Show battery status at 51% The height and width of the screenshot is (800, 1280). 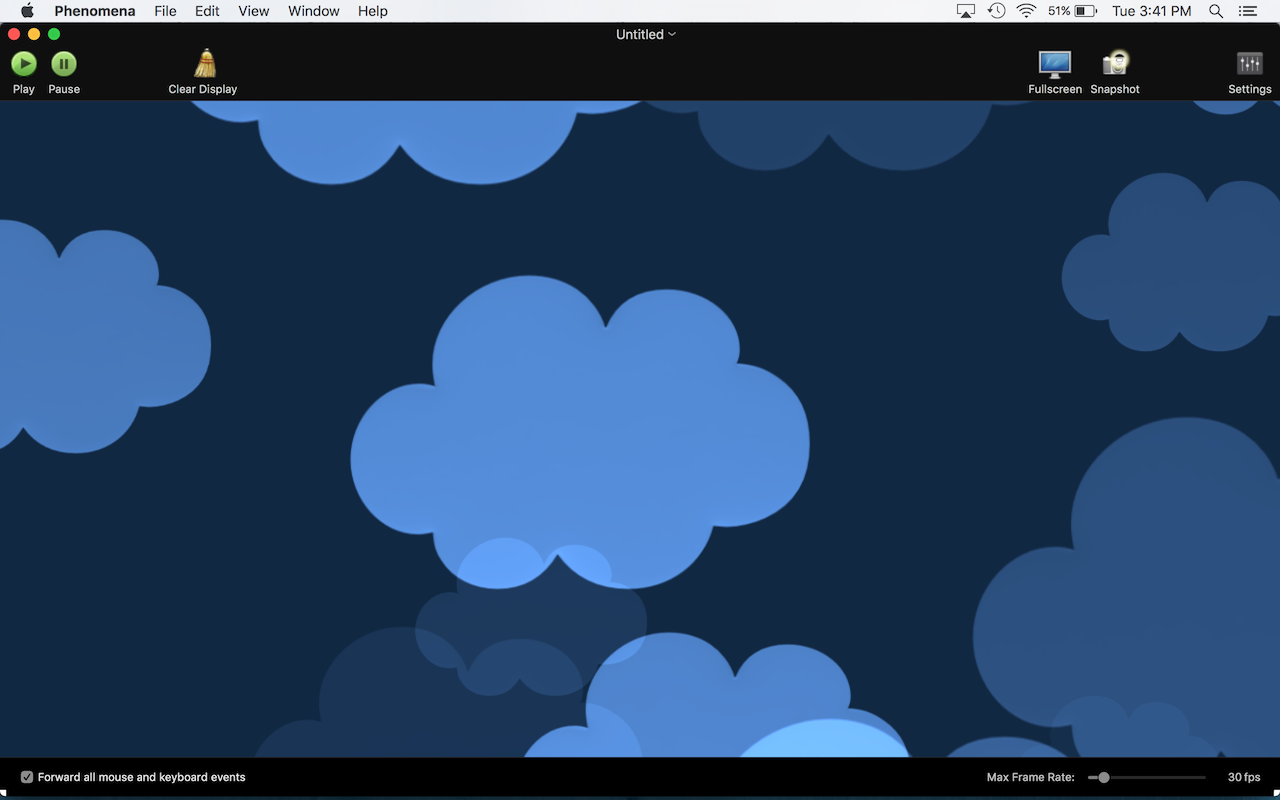1073,11
